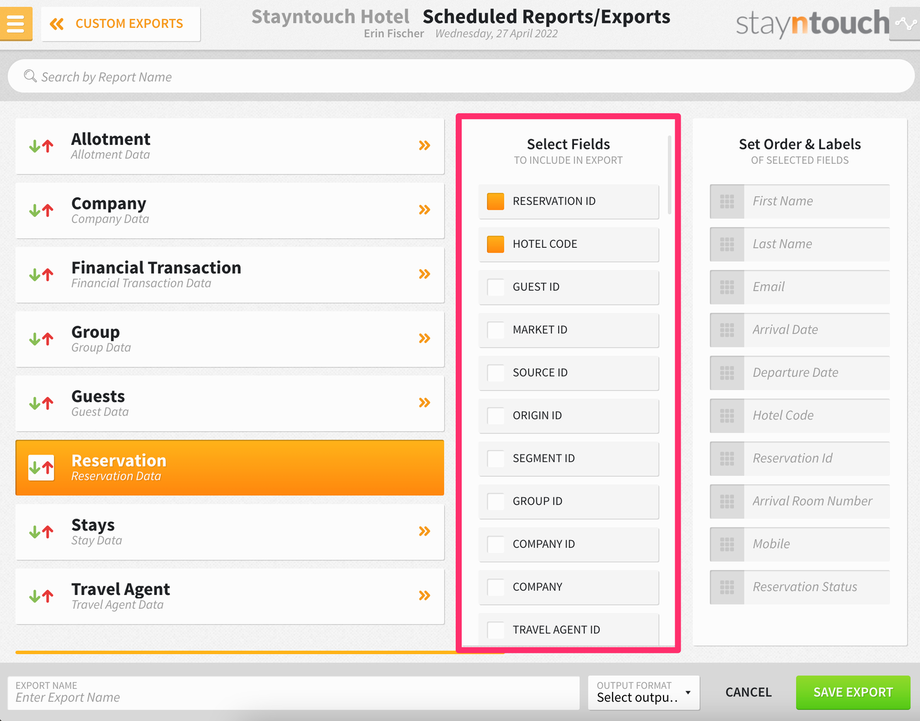Grab the drag handle for Mobile
The width and height of the screenshot is (920, 721).
(x=727, y=544)
